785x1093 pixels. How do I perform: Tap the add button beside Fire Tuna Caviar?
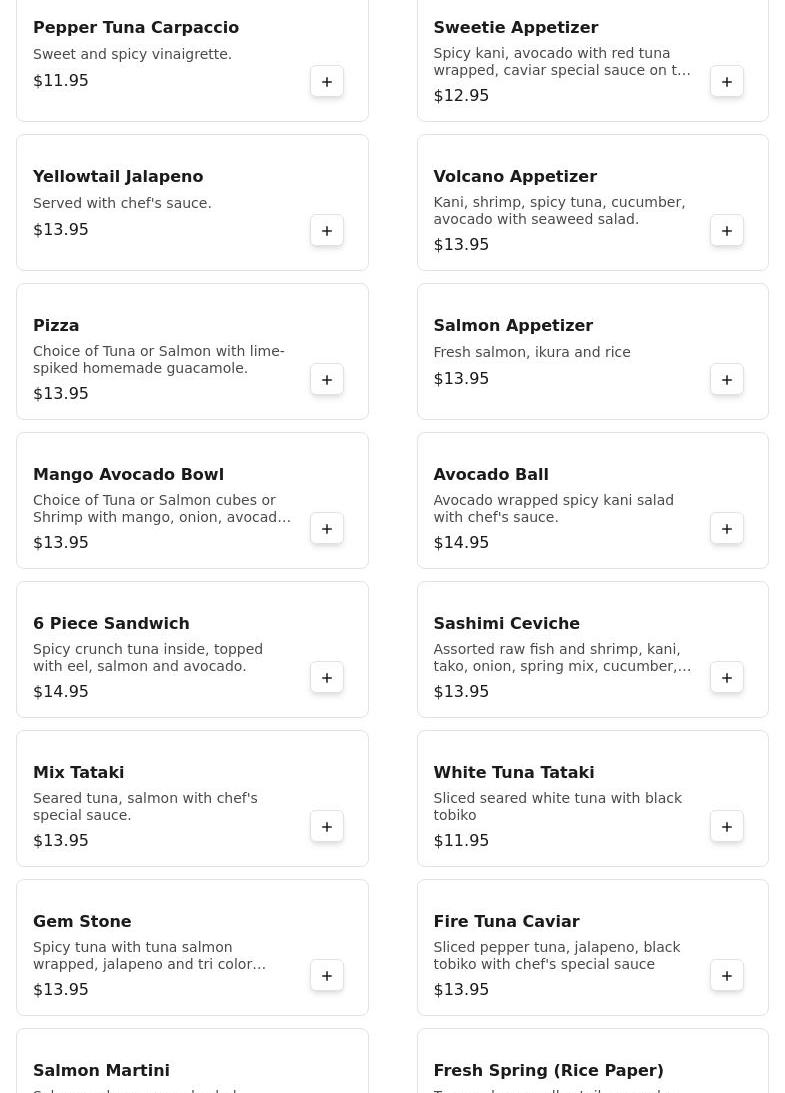click(x=727, y=976)
